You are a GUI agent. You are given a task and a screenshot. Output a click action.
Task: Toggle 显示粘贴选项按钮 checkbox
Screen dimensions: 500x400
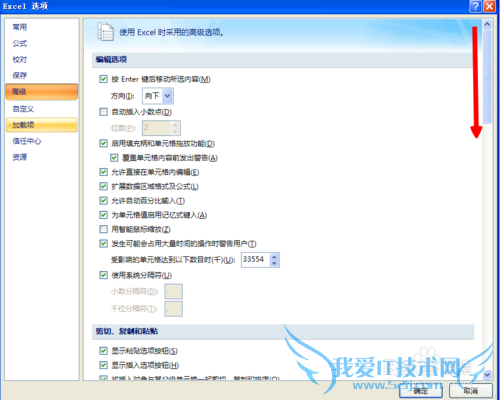point(103,351)
